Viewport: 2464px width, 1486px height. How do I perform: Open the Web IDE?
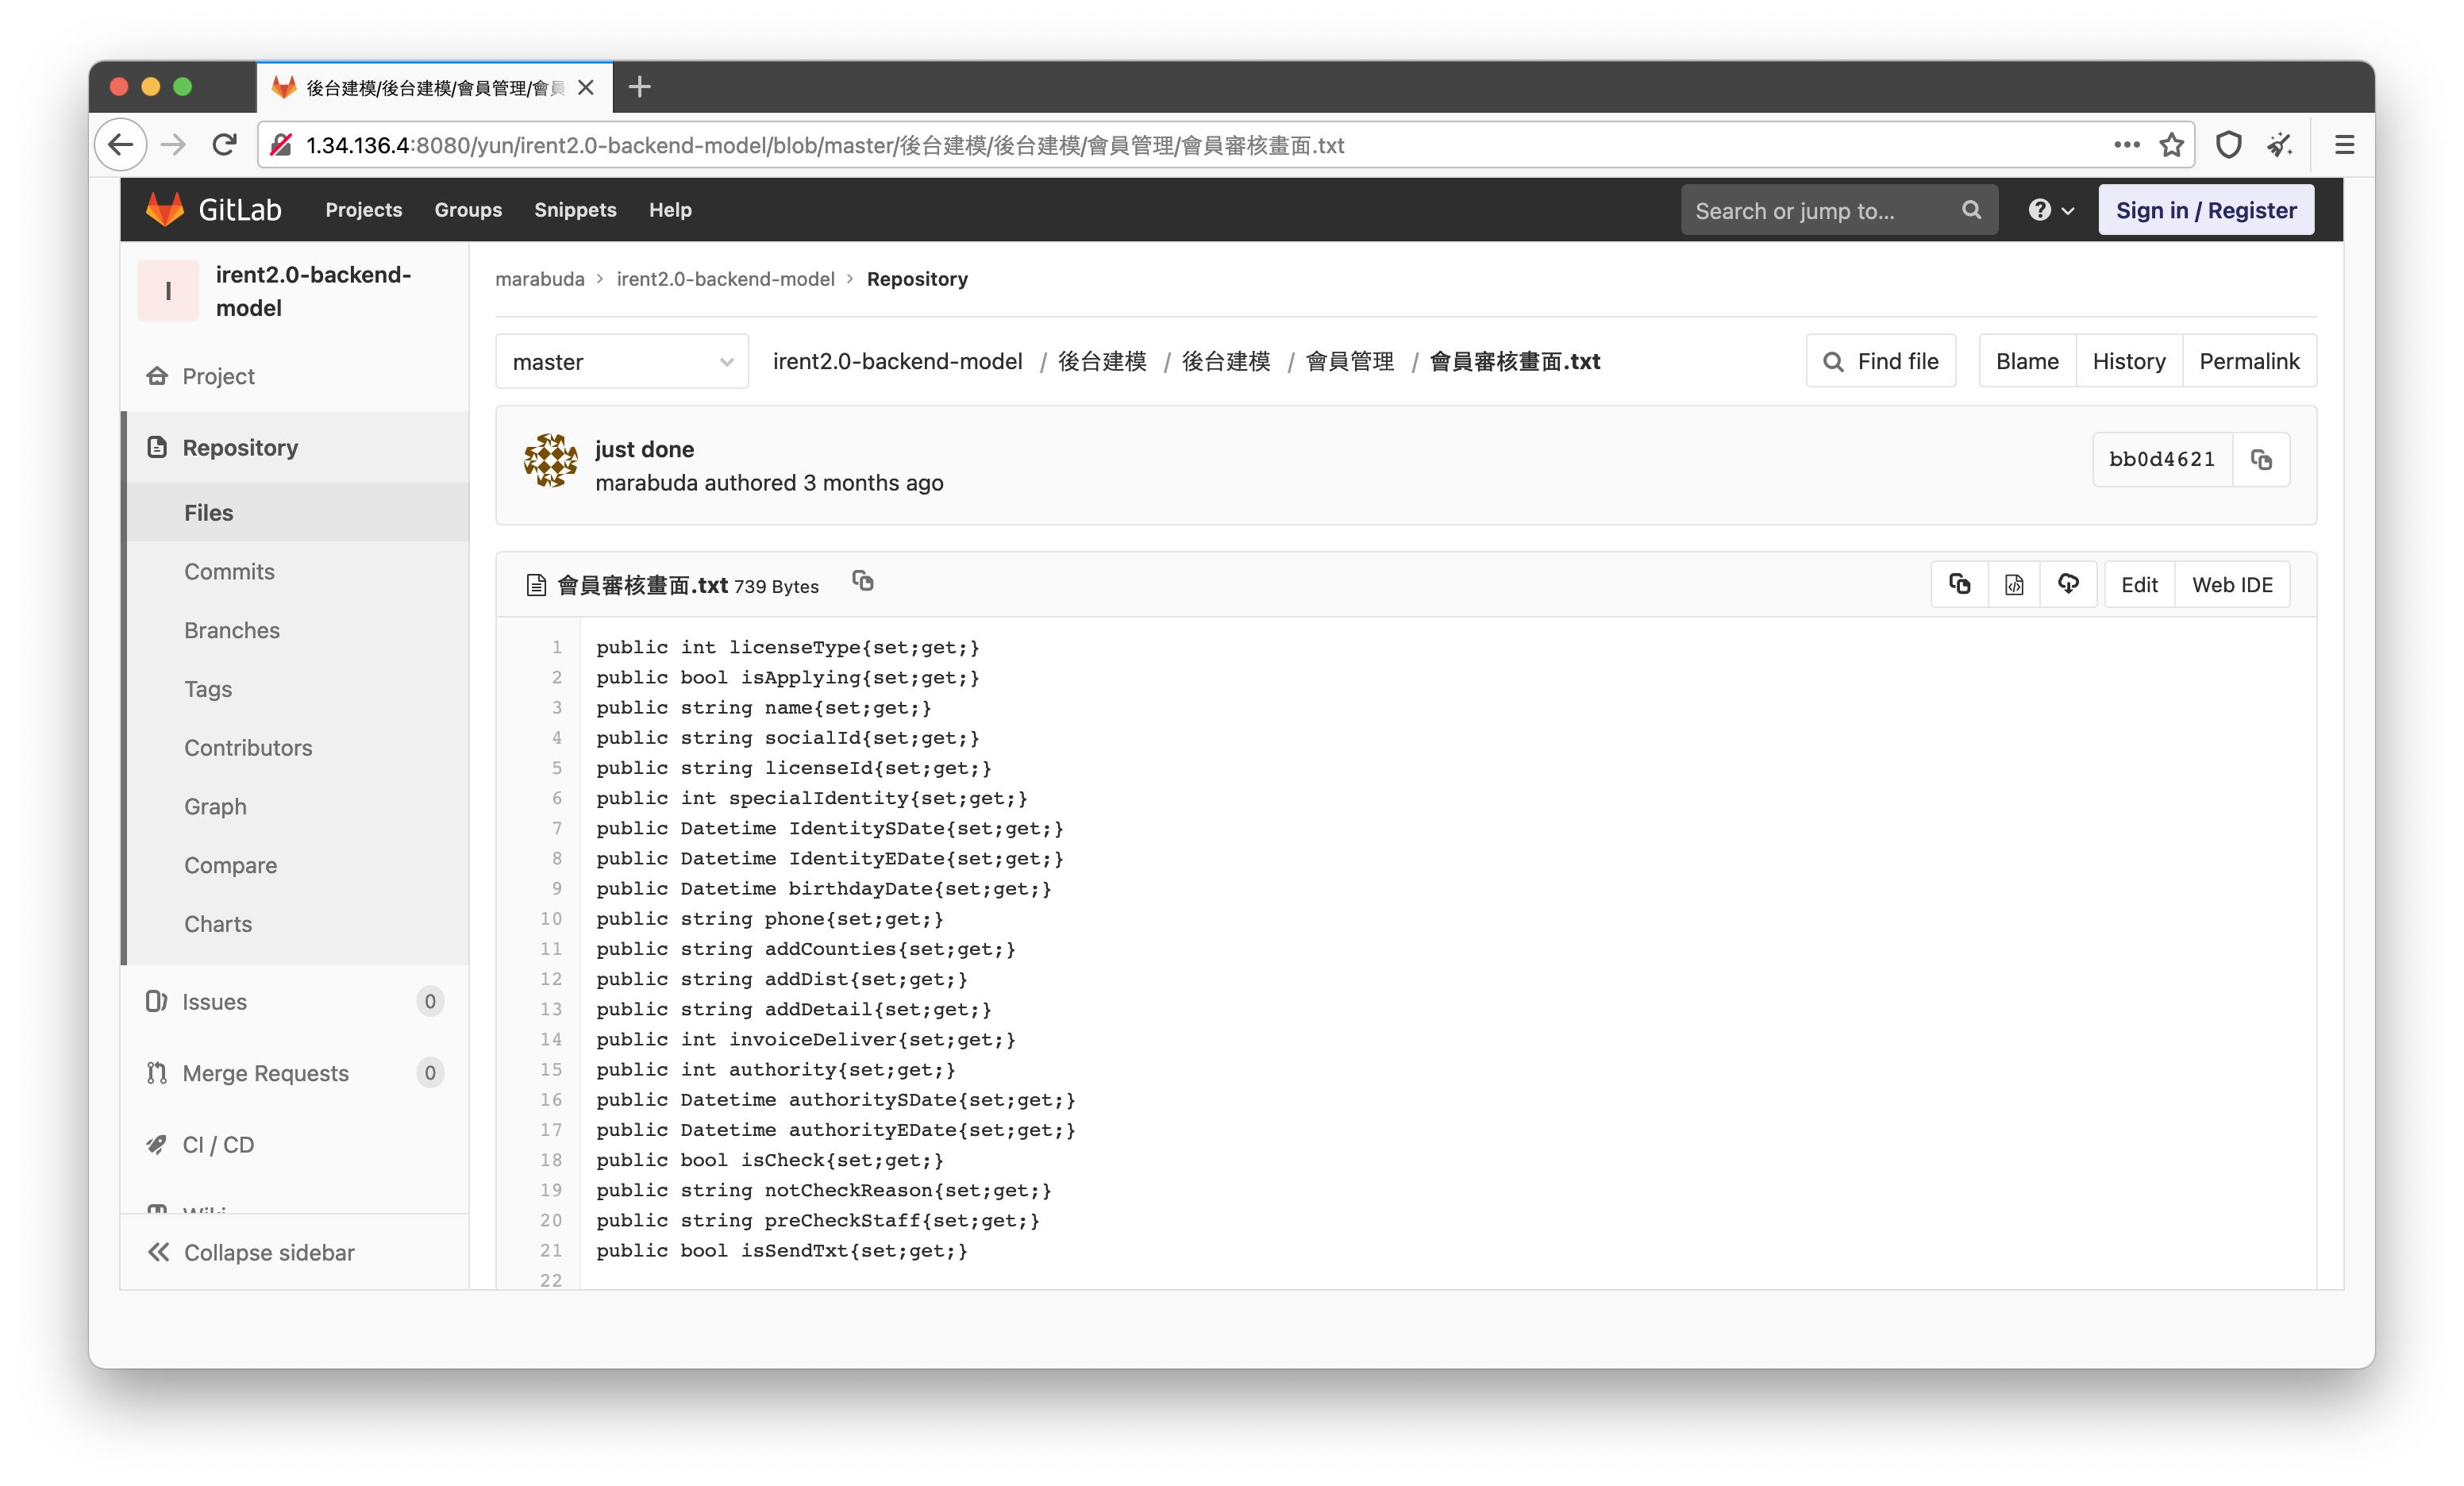[x=2232, y=585]
